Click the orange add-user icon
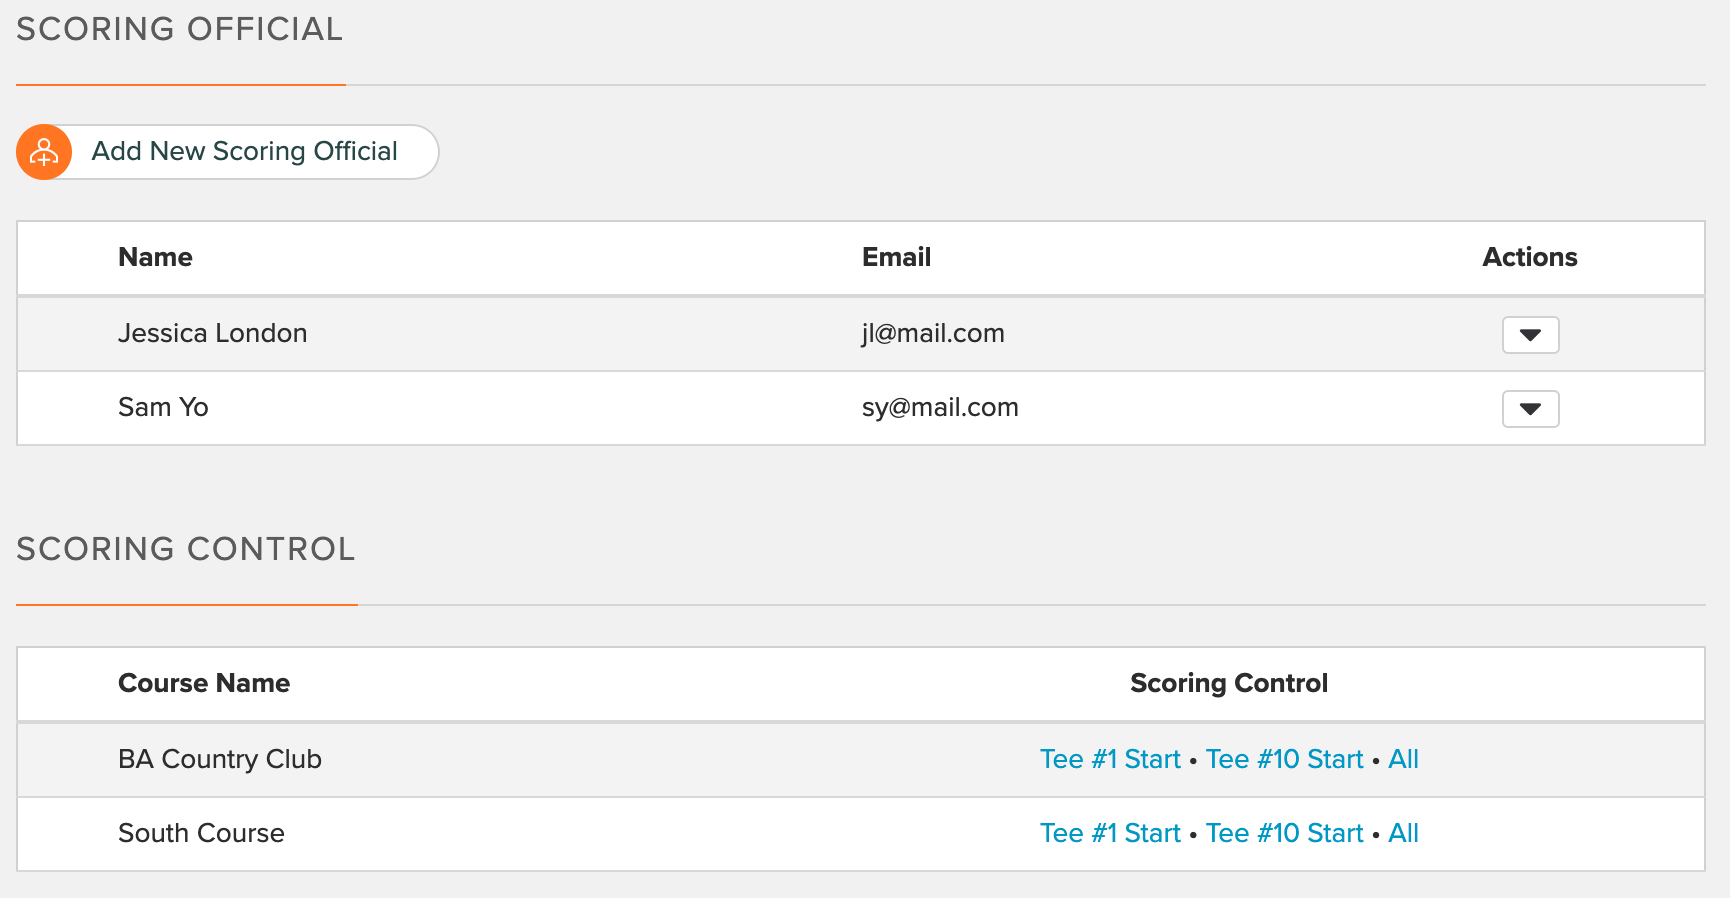Viewport: 1730px width, 898px height. point(44,152)
